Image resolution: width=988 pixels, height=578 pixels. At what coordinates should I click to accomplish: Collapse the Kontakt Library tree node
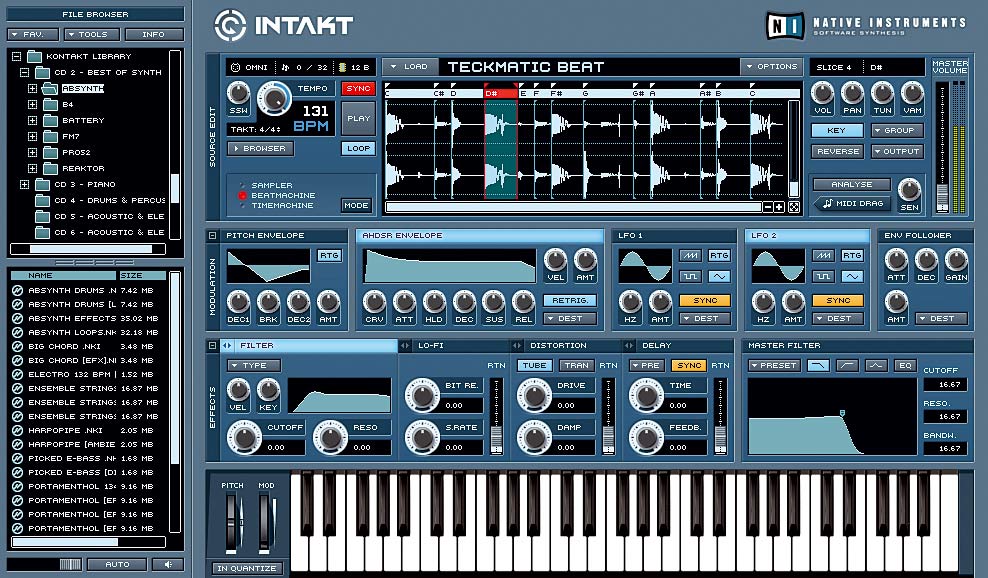[16, 56]
